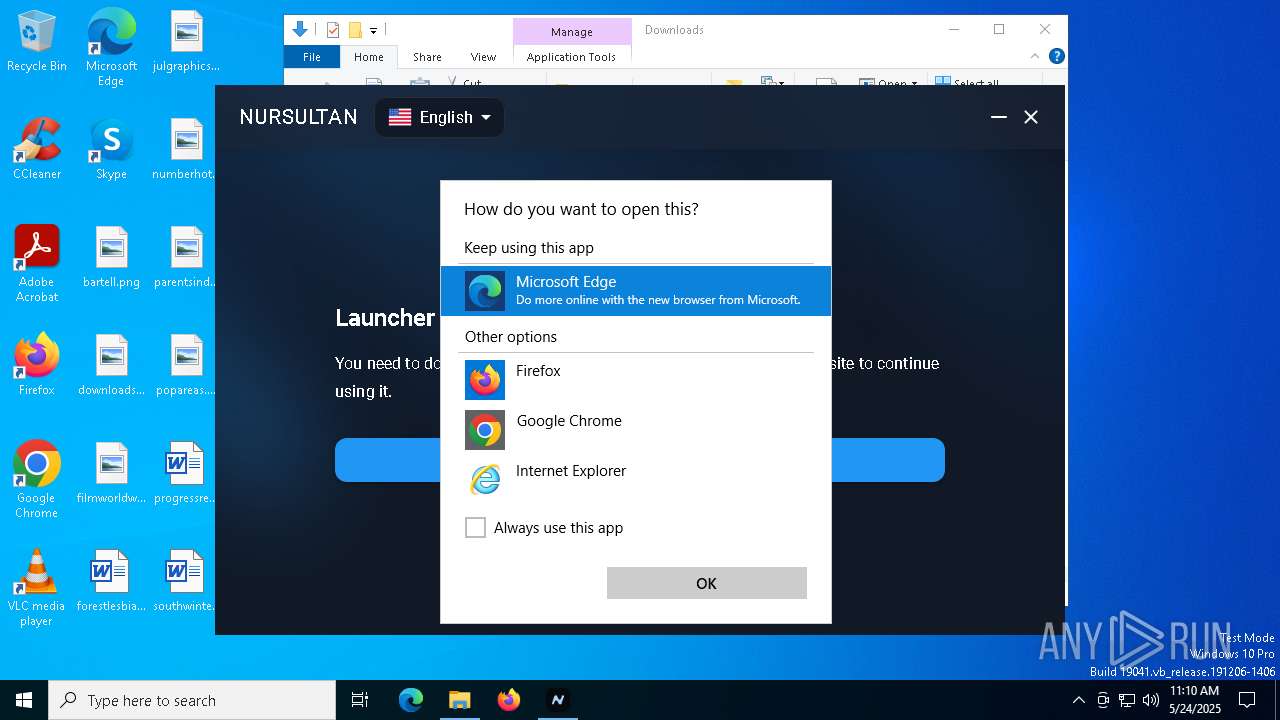Click the volume speaker tray icon
Image resolution: width=1280 pixels, height=720 pixels.
[1151, 700]
